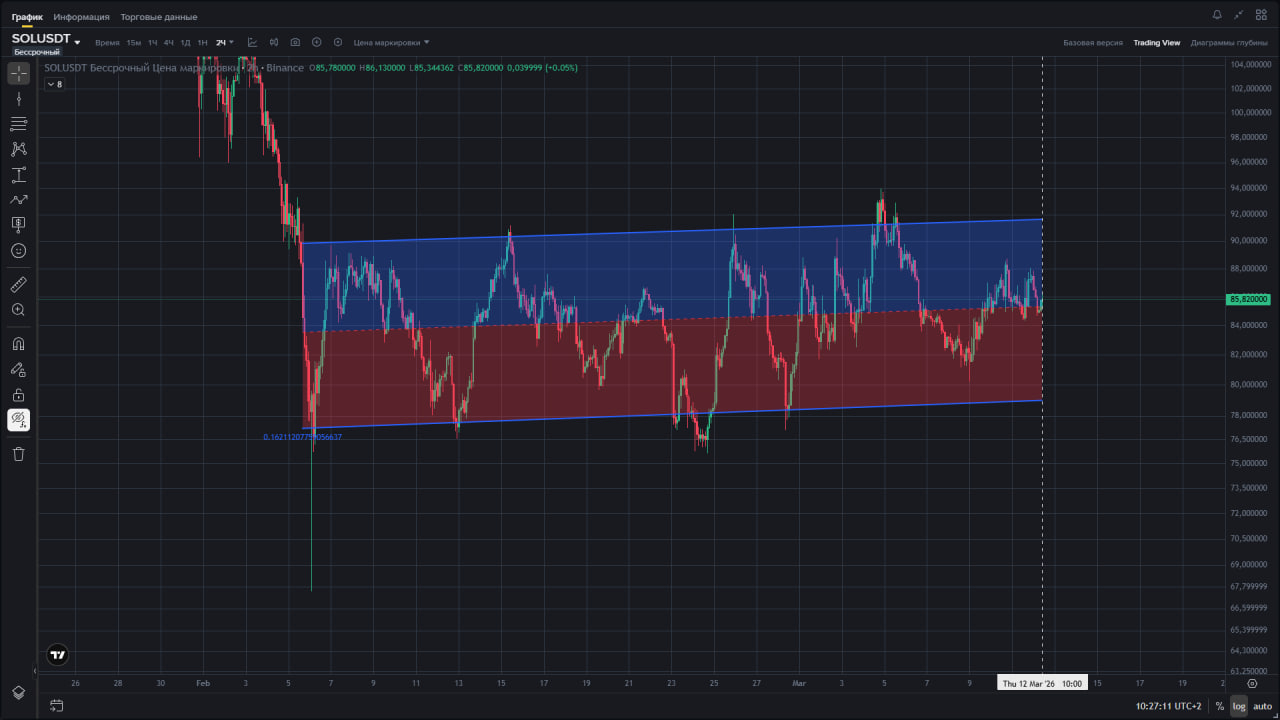Screen dimensions: 1280x720
Task: Click the zoom-in magnifier tool
Action: pyautogui.click(x=18, y=310)
